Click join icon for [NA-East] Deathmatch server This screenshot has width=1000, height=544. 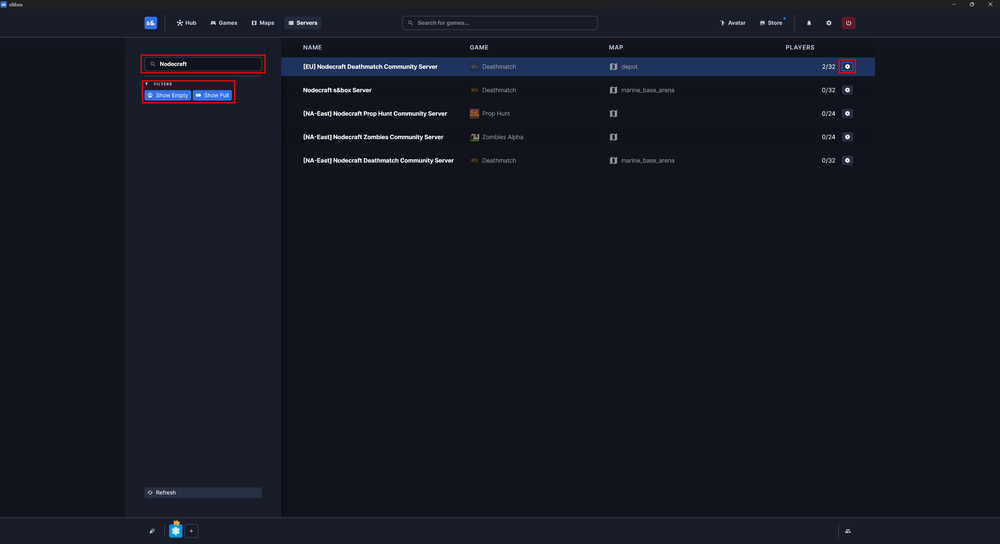[x=848, y=161]
